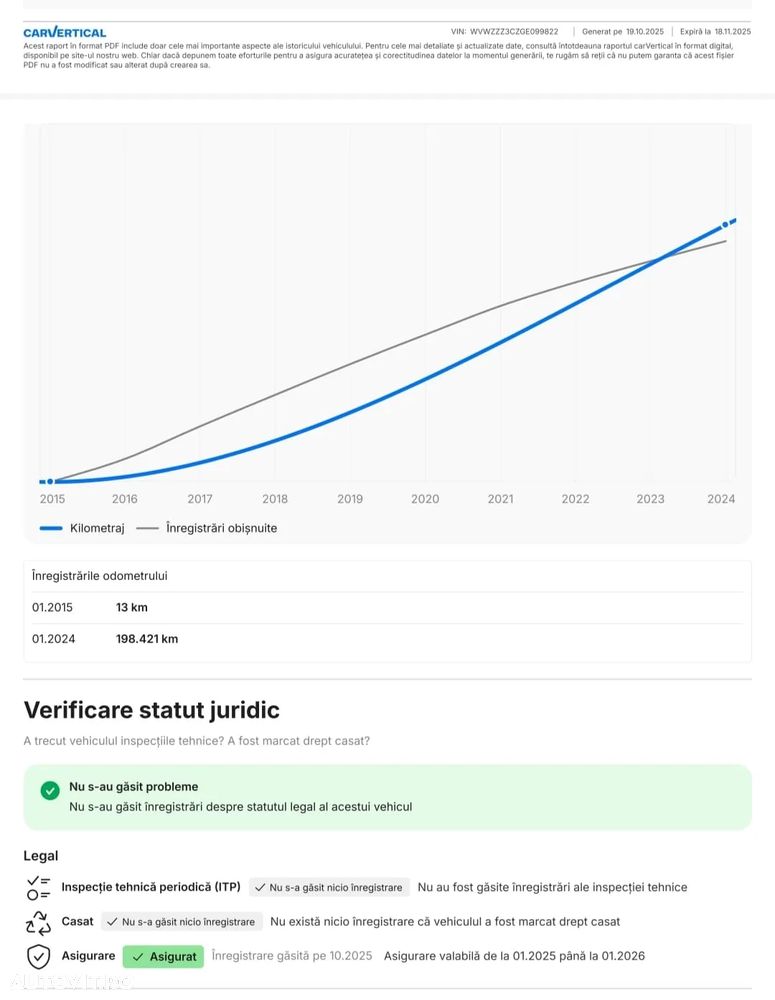Click the Casat recycle arrows icon
This screenshot has height=1000, width=775.
[x=38, y=922]
